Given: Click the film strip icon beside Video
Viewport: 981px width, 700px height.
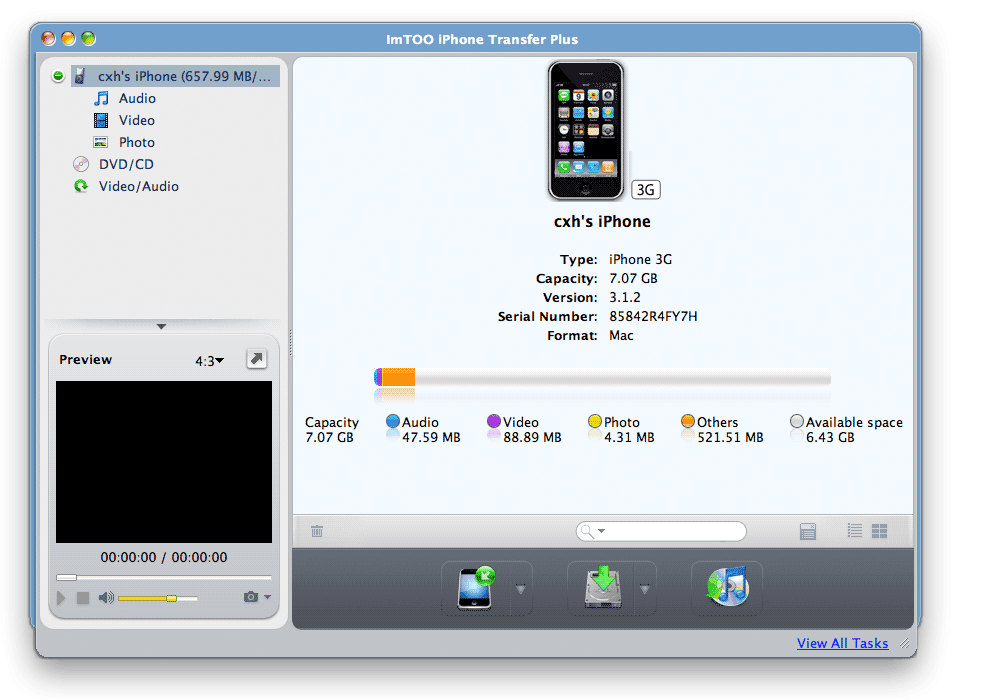Looking at the screenshot, I should pos(101,120).
